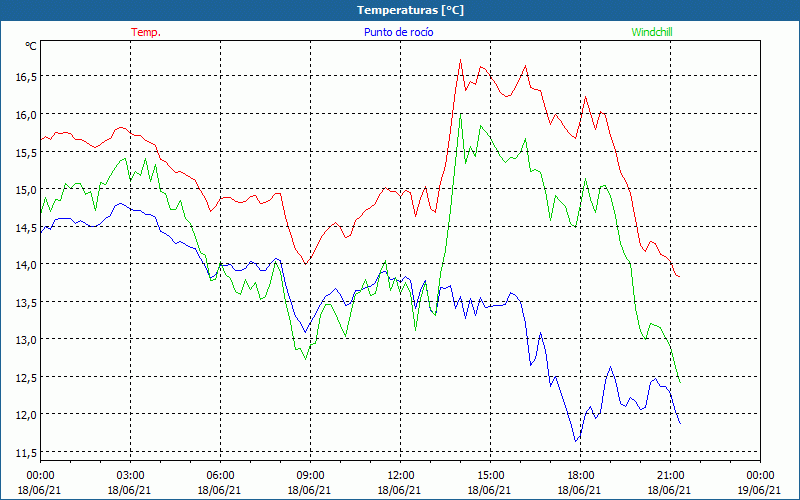This screenshot has width=800, height=500.
Task: Click the red temperature peak near 14:00
Action: 460,60
